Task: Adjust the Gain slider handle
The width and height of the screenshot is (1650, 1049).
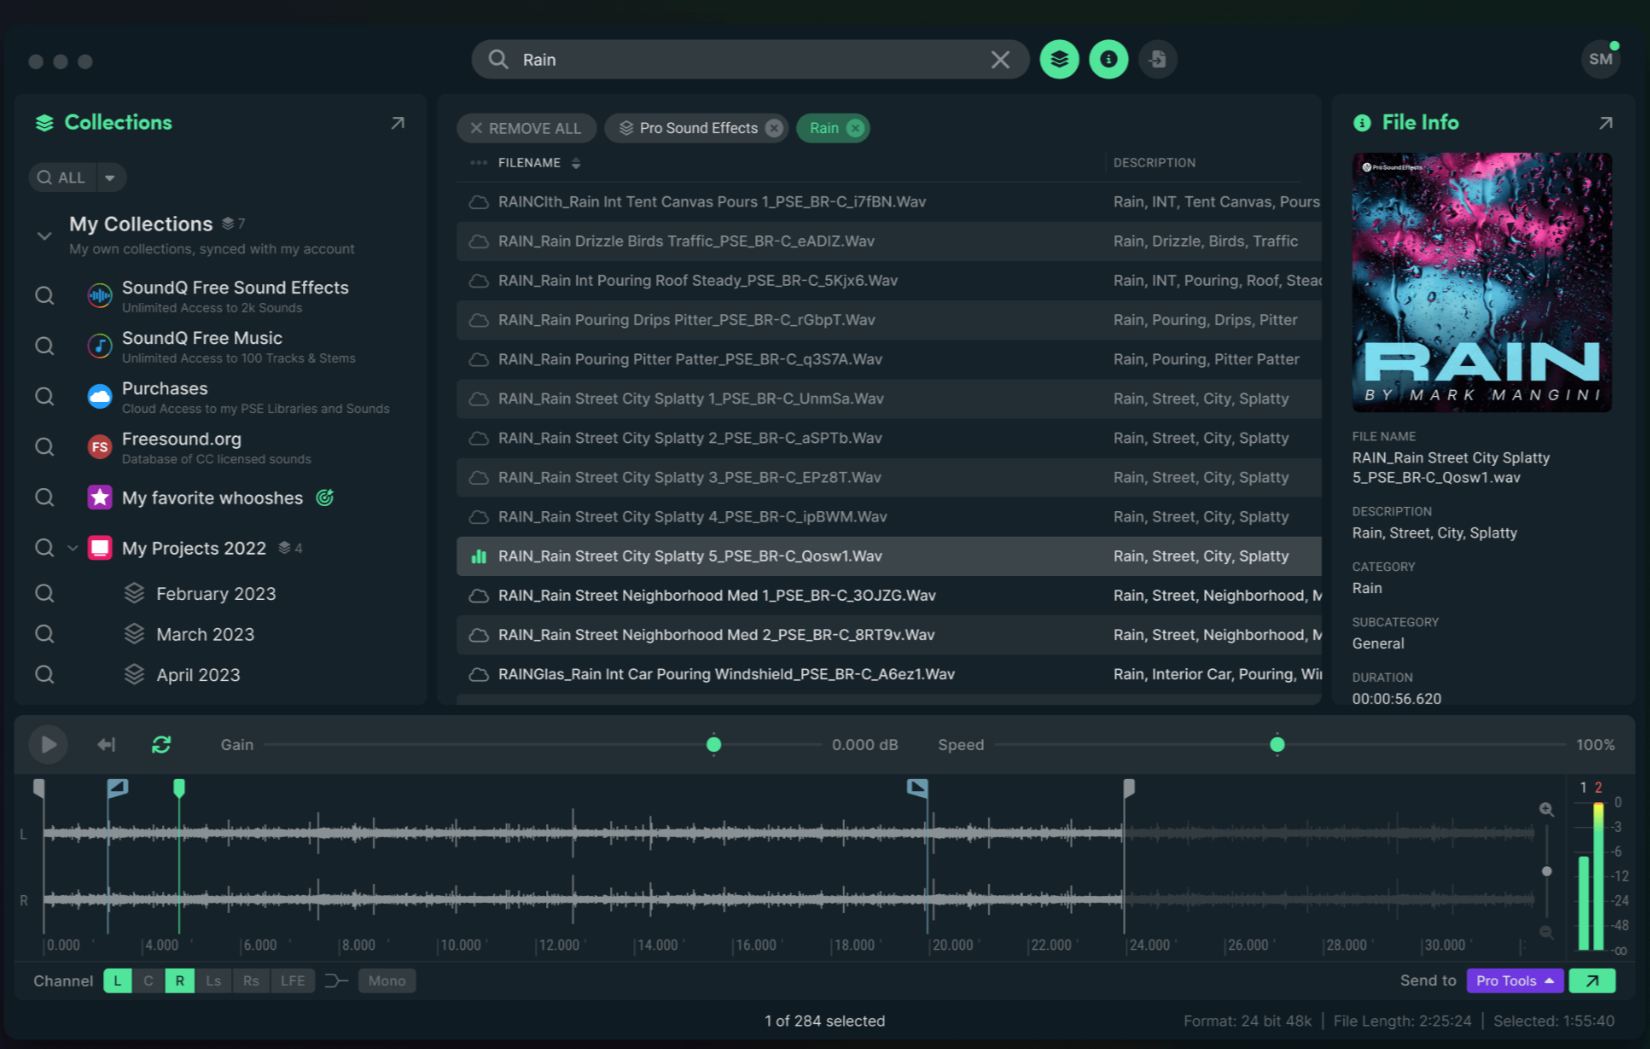Action: (713, 744)
